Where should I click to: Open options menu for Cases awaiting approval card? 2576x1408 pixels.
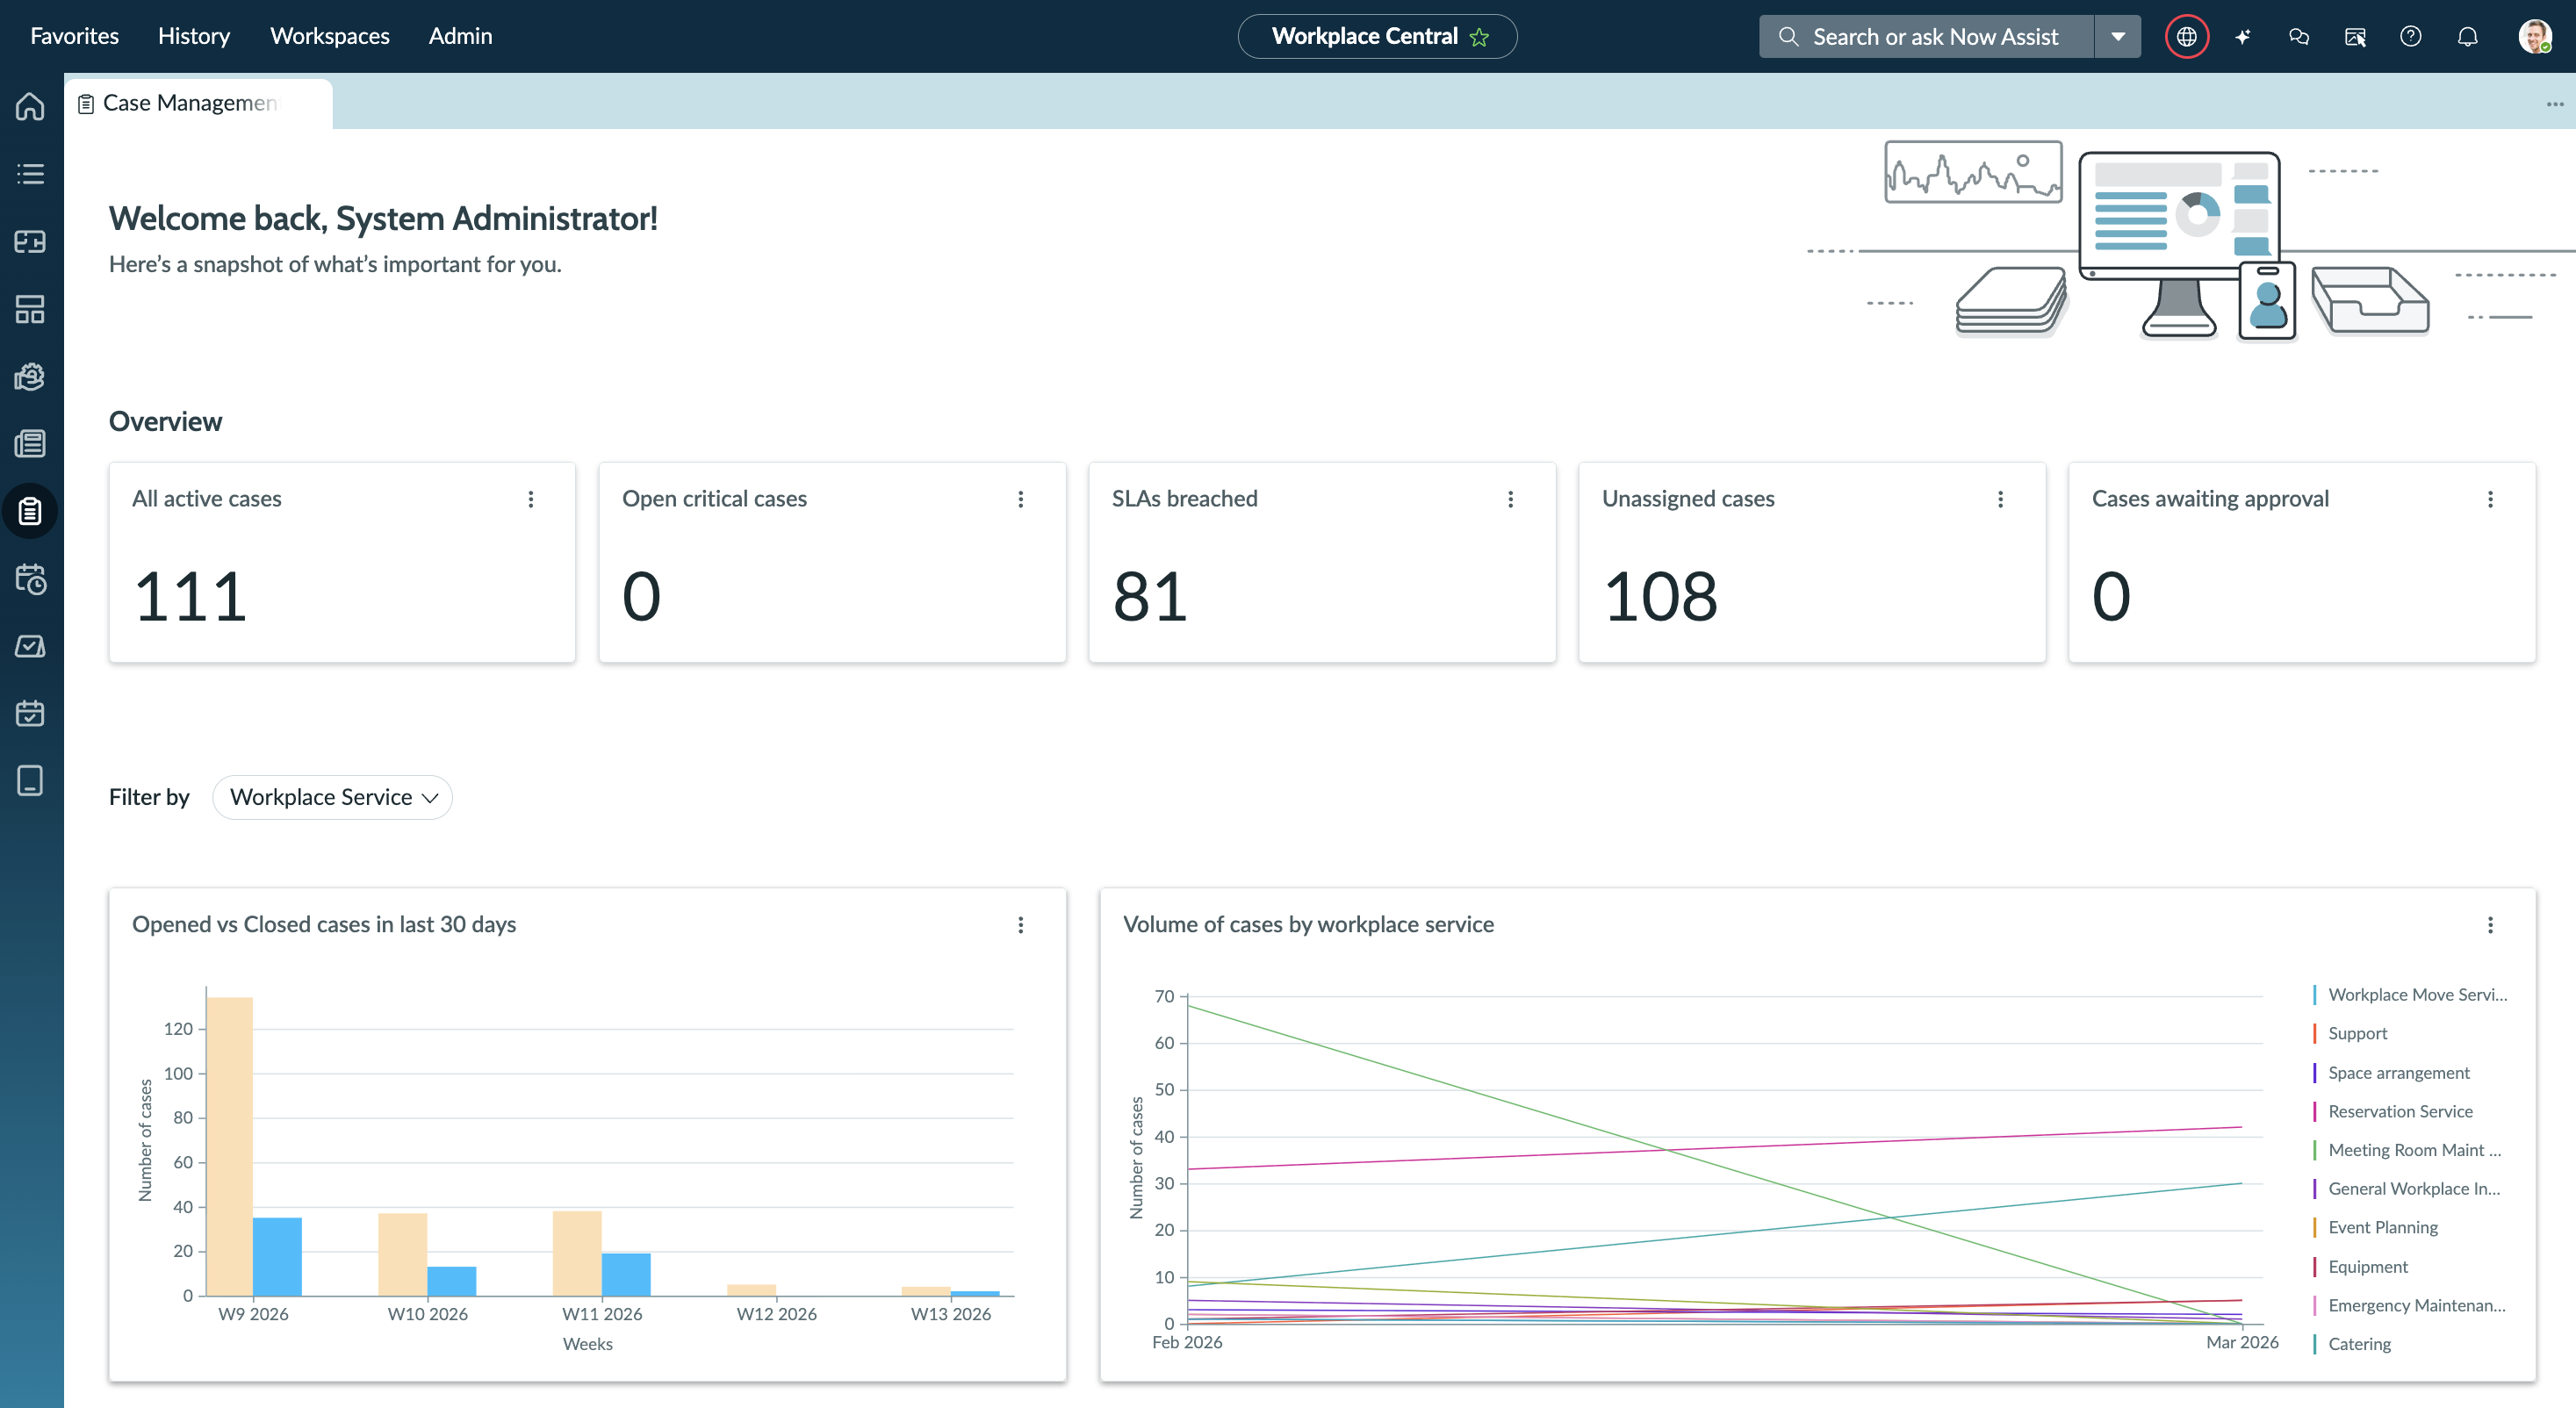point(2491,499)
